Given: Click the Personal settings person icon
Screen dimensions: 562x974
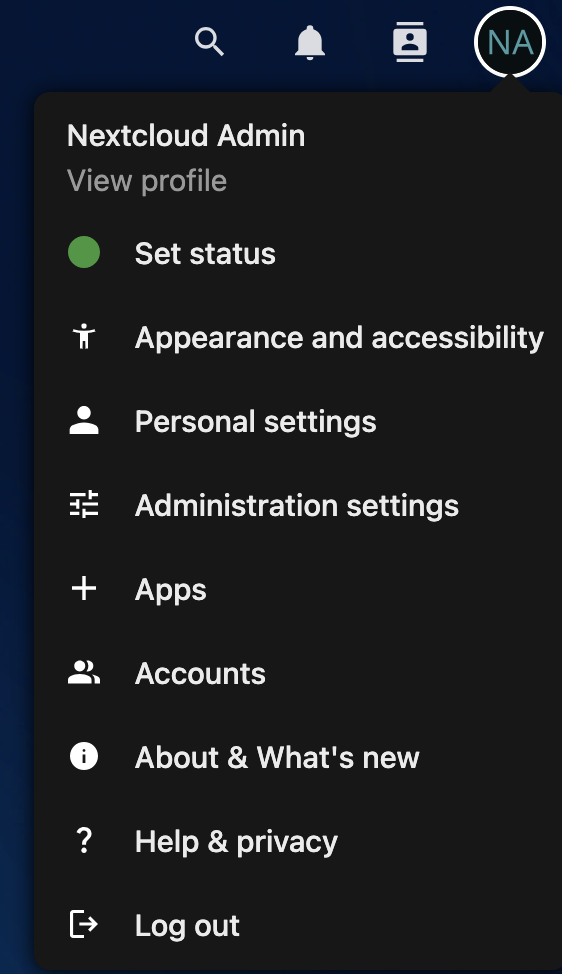Looking at the screenshot, I should point(84,421).
